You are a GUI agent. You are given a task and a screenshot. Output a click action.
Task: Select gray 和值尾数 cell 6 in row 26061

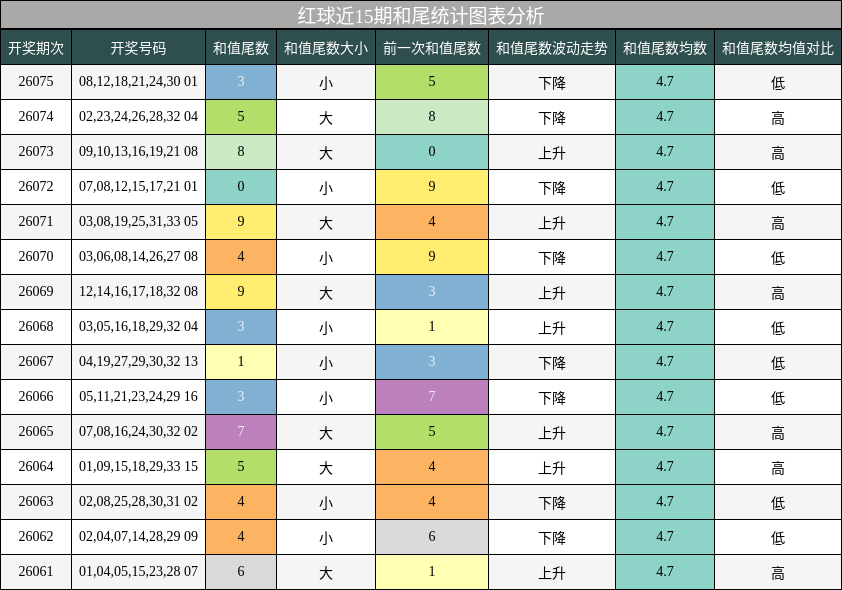coord(241,571)
